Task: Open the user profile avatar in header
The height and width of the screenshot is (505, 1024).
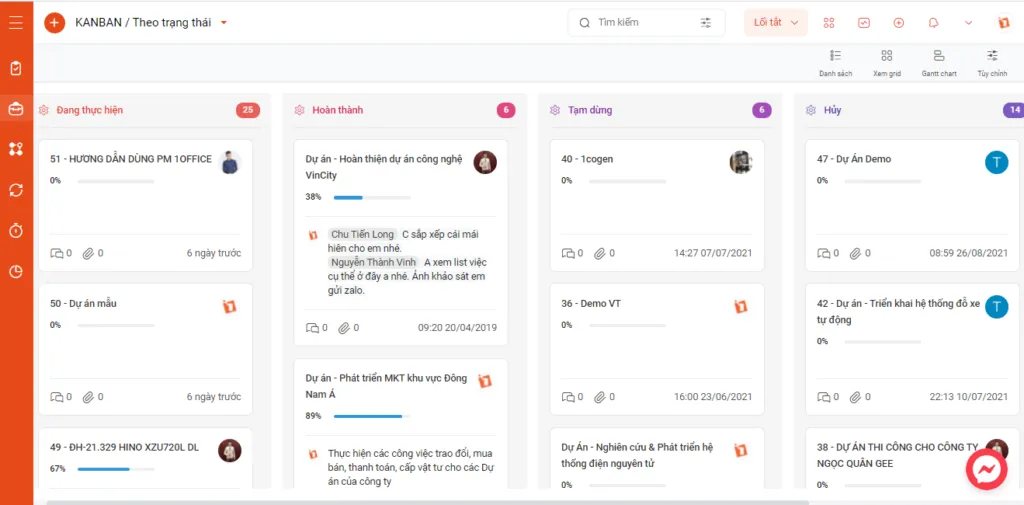Action: [x=1004, y=23]
